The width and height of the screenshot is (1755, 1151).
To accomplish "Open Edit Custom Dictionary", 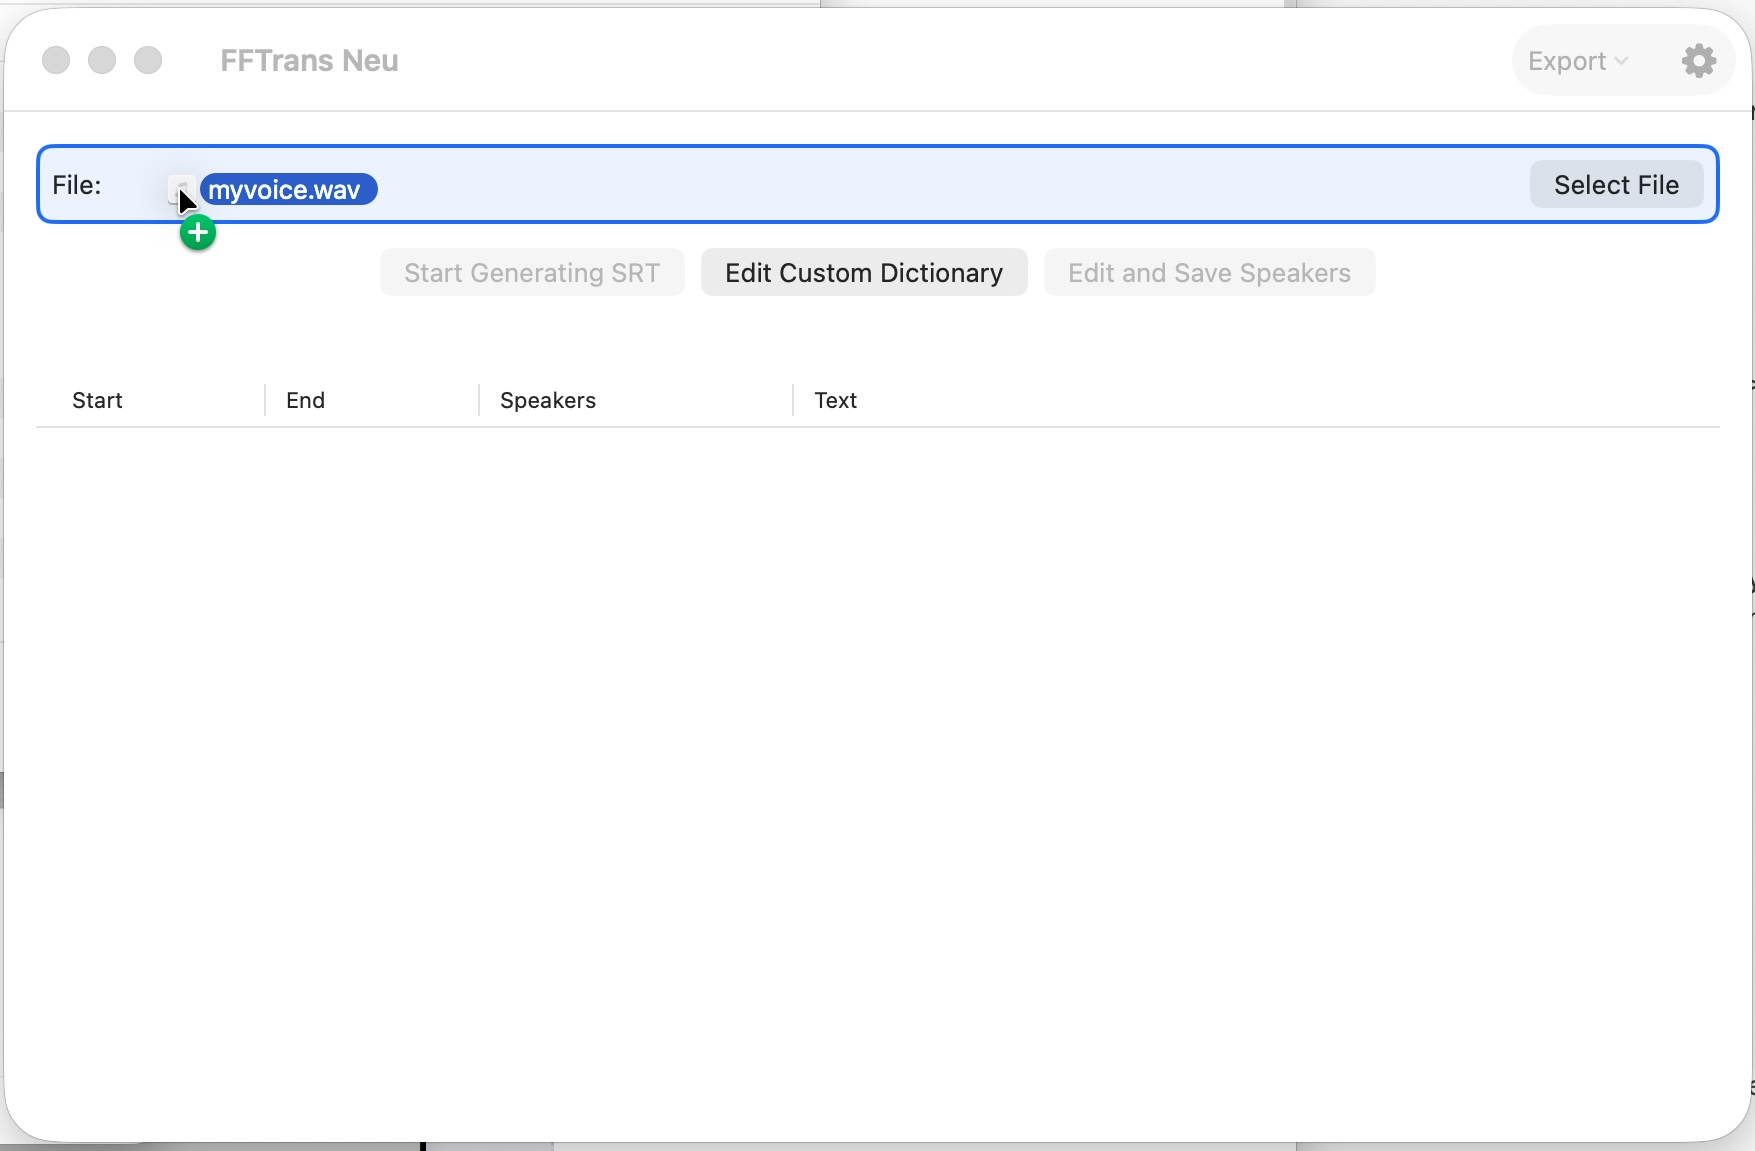I will pos(864,273).
